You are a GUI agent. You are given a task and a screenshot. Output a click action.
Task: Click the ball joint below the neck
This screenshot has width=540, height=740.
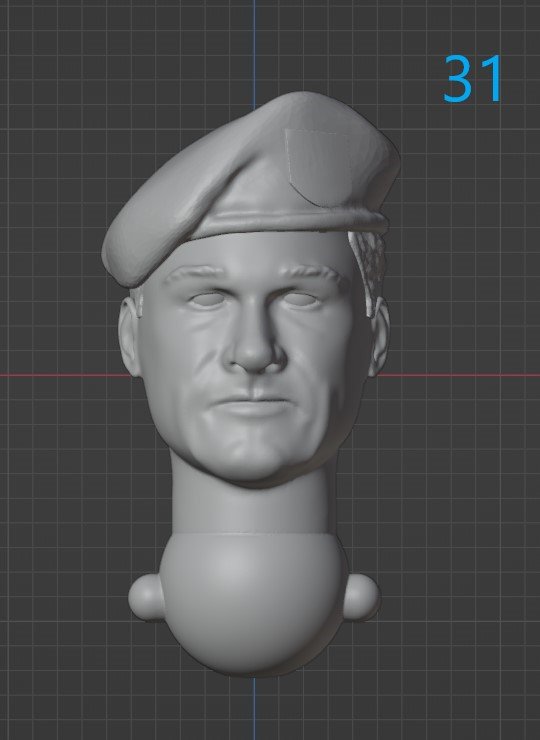[x=254, y=604]
